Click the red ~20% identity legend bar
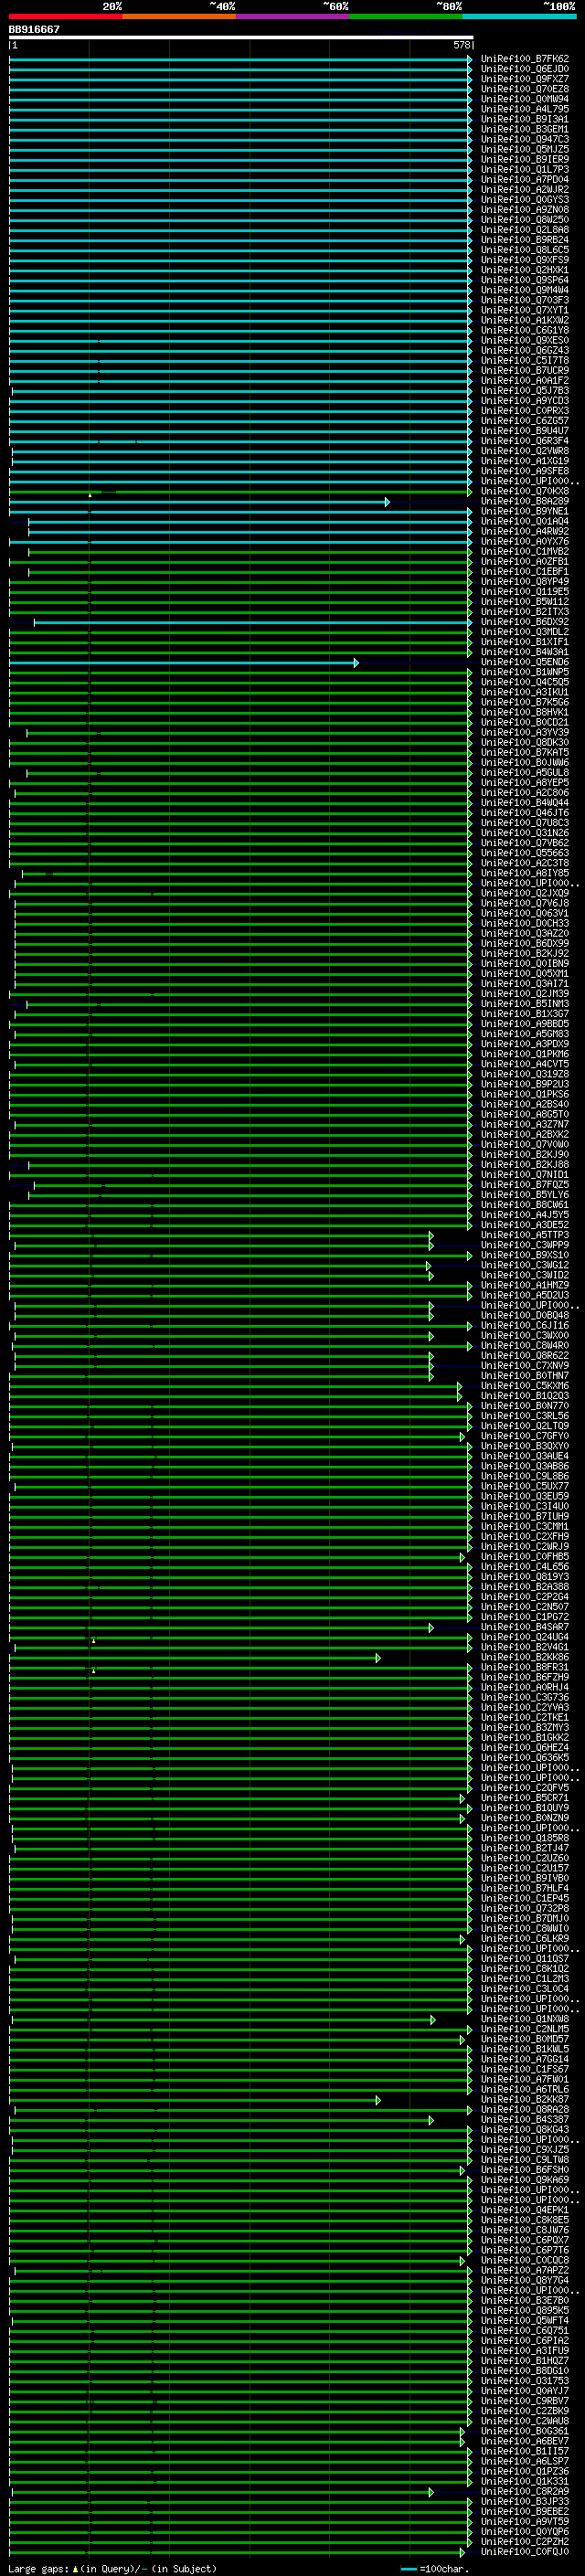Image resolution: width=585 pixels, height=2576 pixels. (x=66, y=16)
